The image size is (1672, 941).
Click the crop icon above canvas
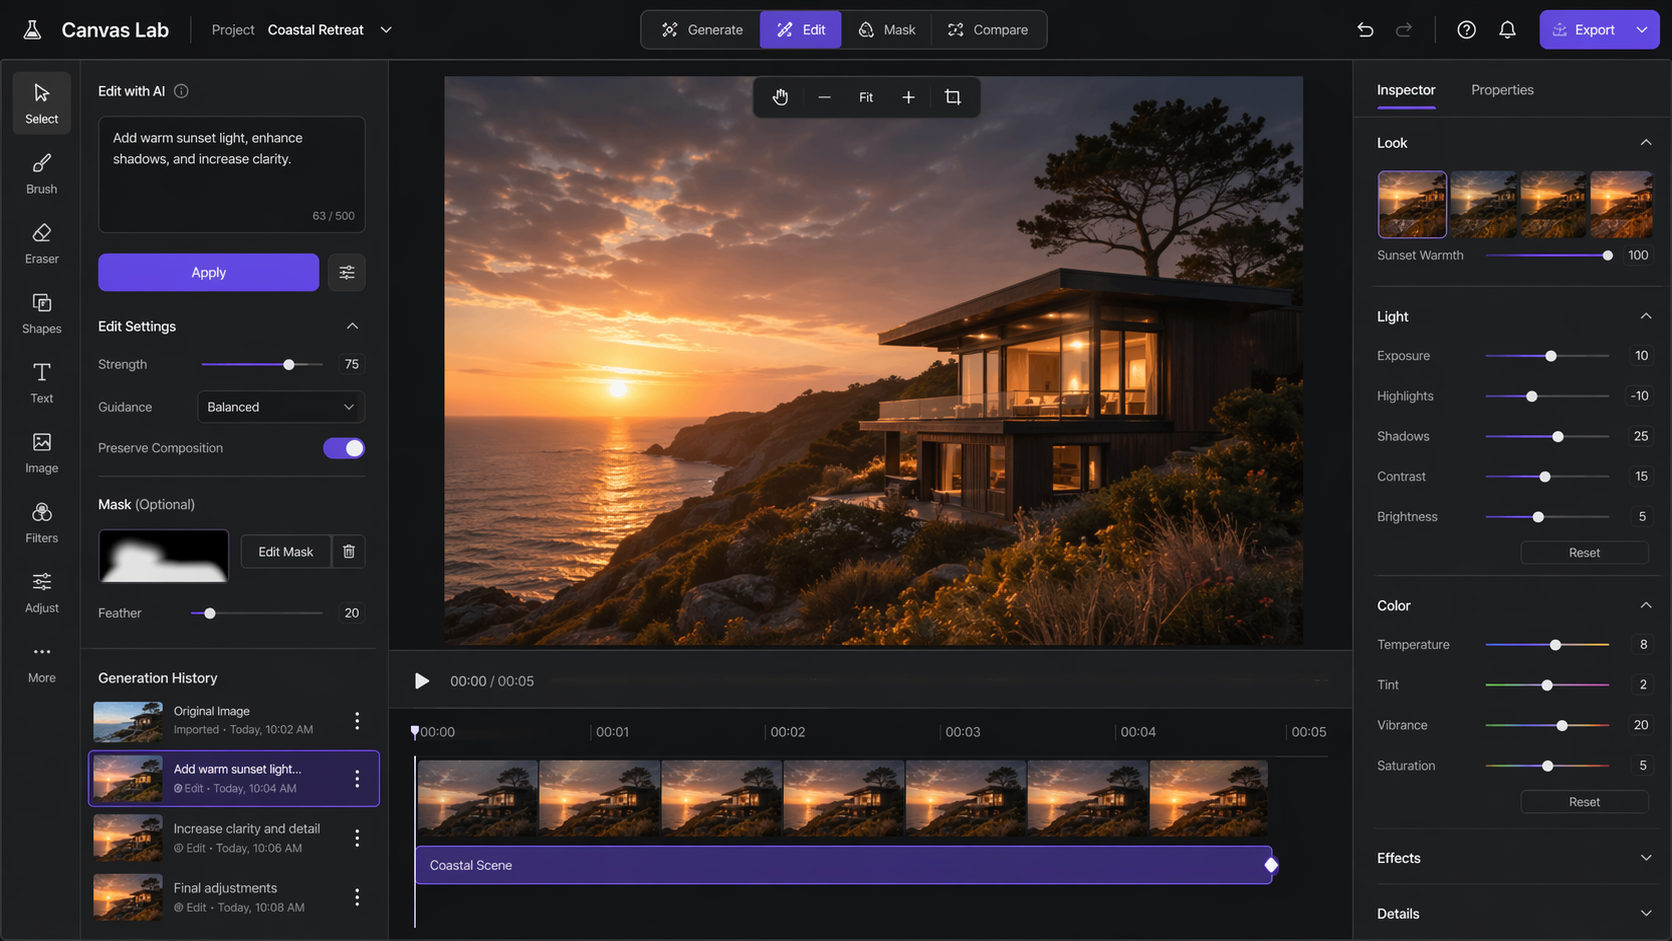pyautogui.click(x=952, y=97)
